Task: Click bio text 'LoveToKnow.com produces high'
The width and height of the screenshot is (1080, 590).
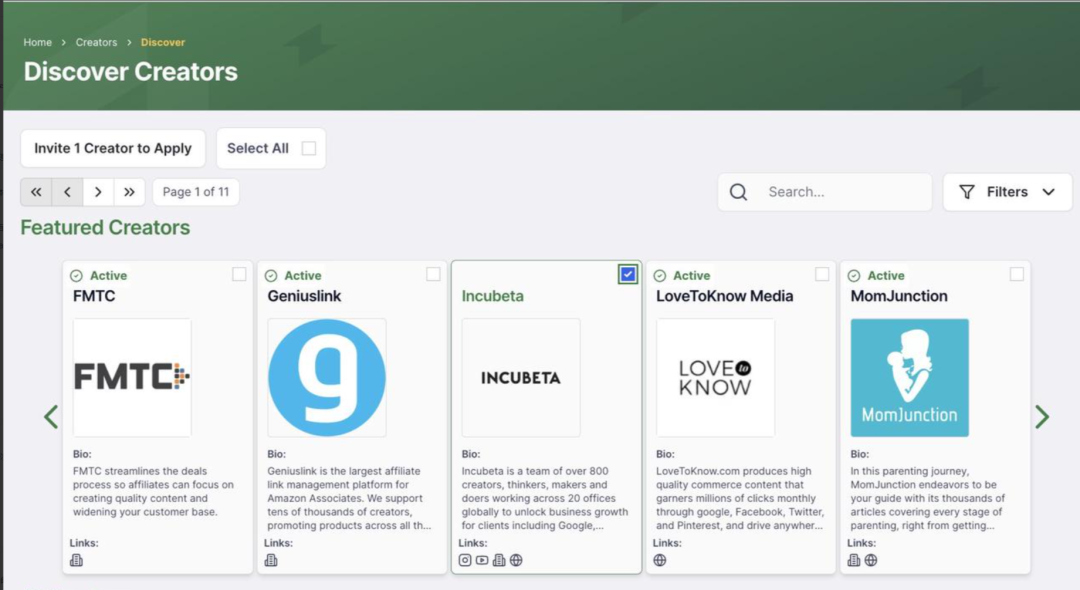Action: pos(734,471)
